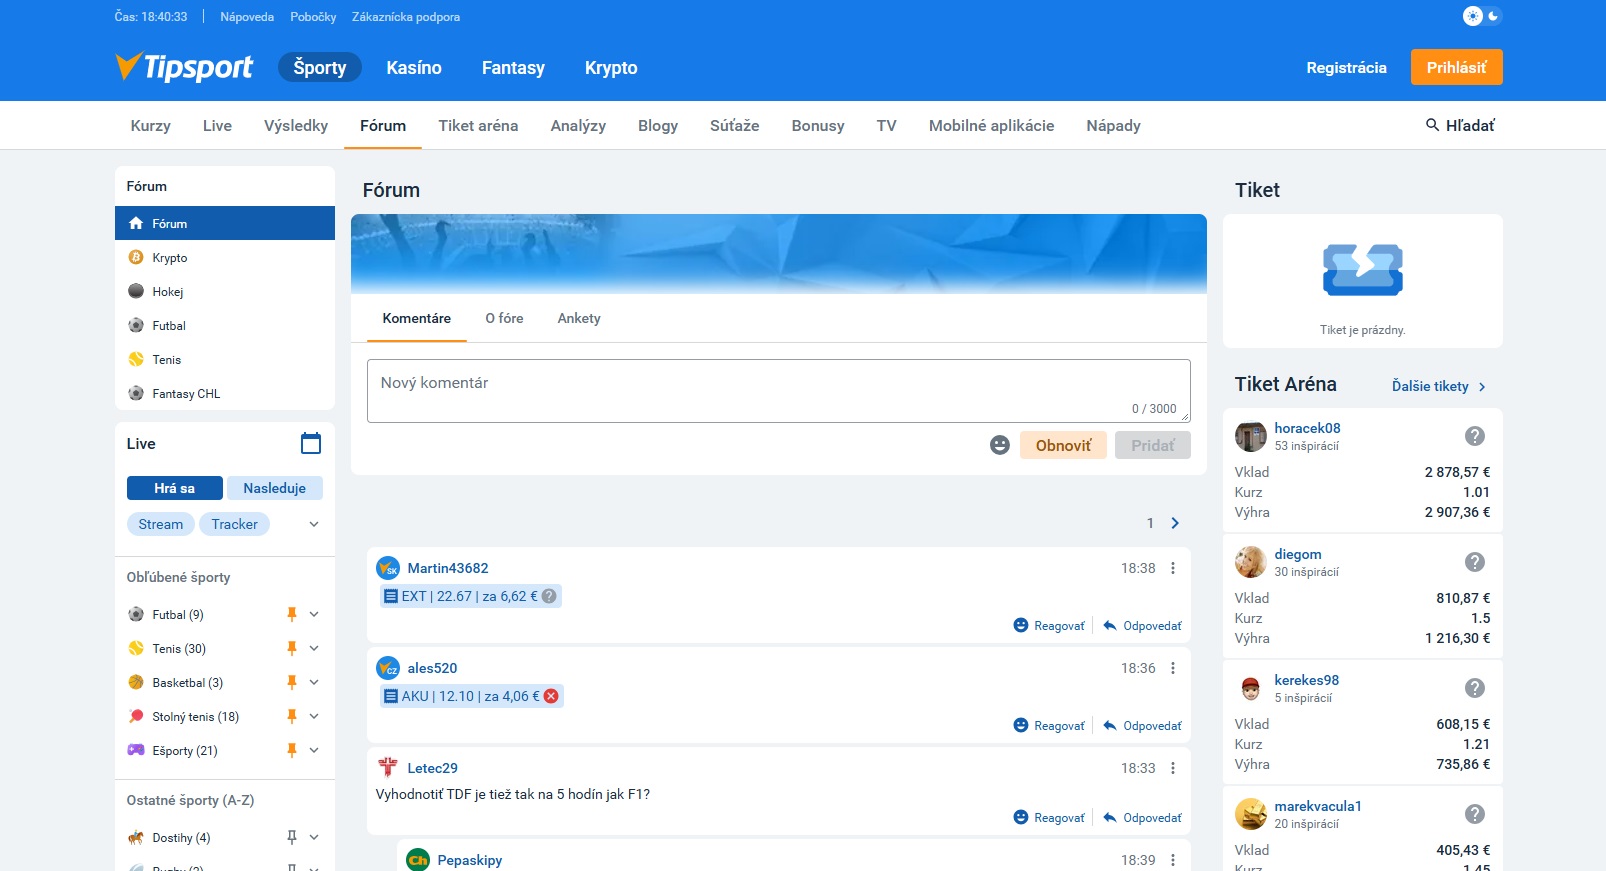
Task: Open more options on Martin43682 comment
Action: tap(1173, 568)
